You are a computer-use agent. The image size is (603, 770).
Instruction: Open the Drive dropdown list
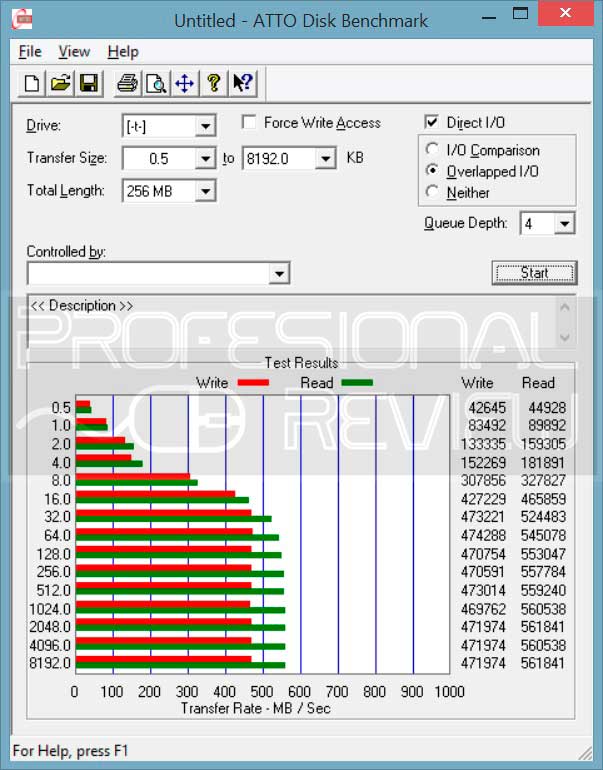(x=205, y=127)
